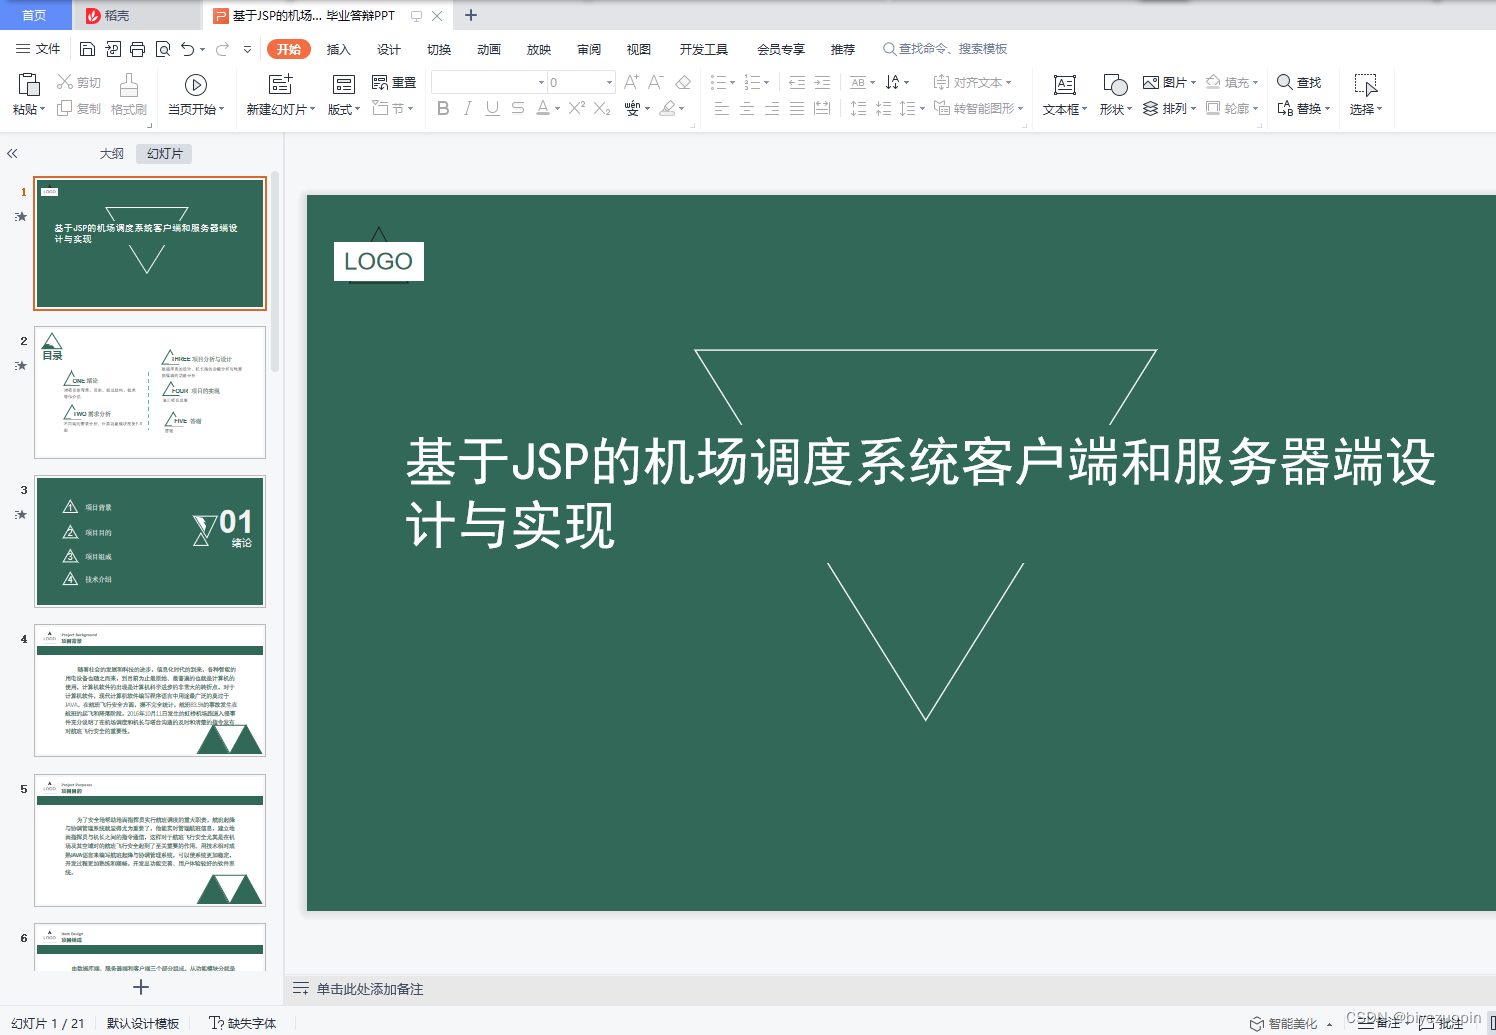Expand the Replace (替换) dropdown
The width and height of the screenshot is (1496, 1035).
tap(1327, 109)
